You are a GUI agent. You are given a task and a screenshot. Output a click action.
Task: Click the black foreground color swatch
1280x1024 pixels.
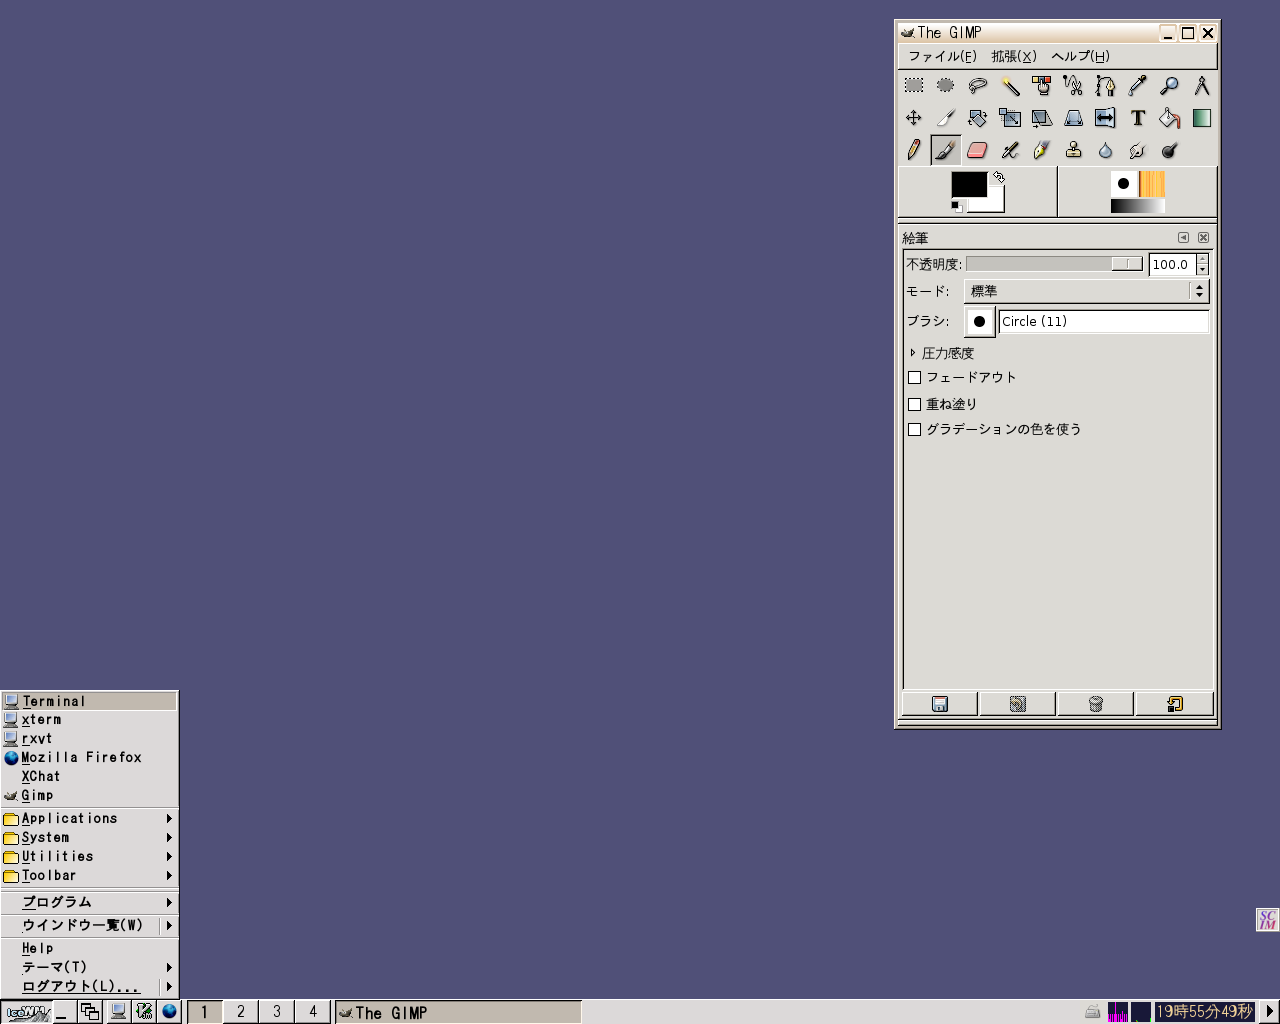(967, 183)
